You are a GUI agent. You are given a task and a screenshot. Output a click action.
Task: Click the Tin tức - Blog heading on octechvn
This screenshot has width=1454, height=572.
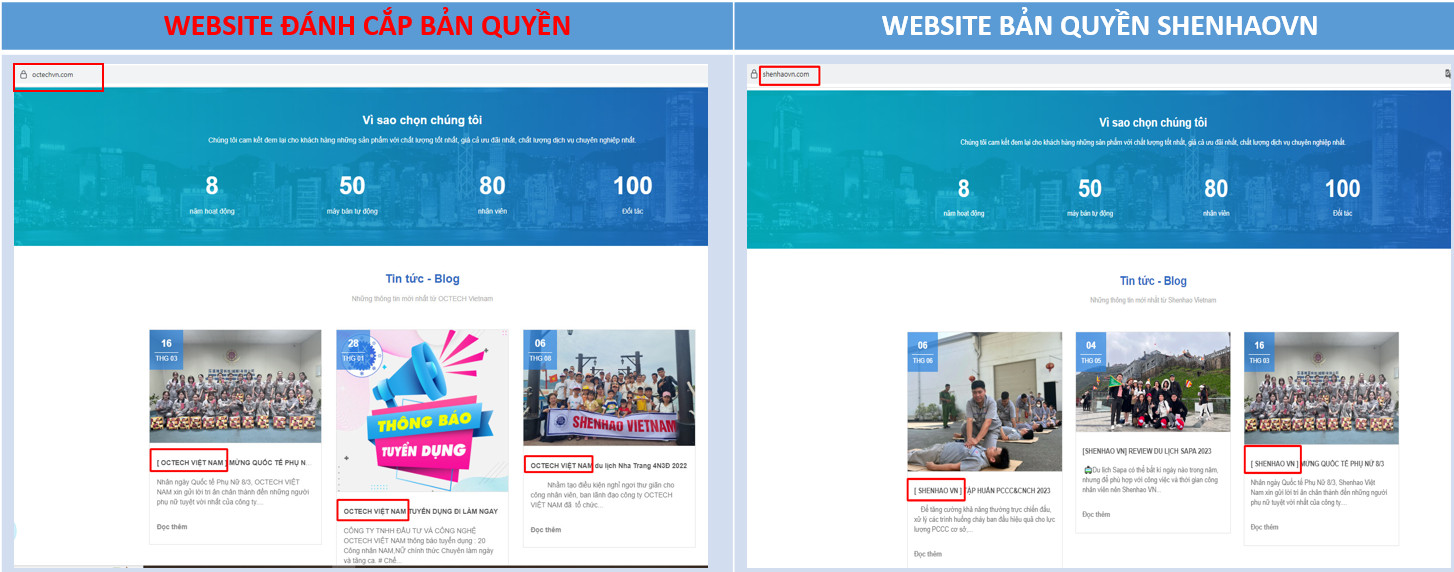pos(422,279)
